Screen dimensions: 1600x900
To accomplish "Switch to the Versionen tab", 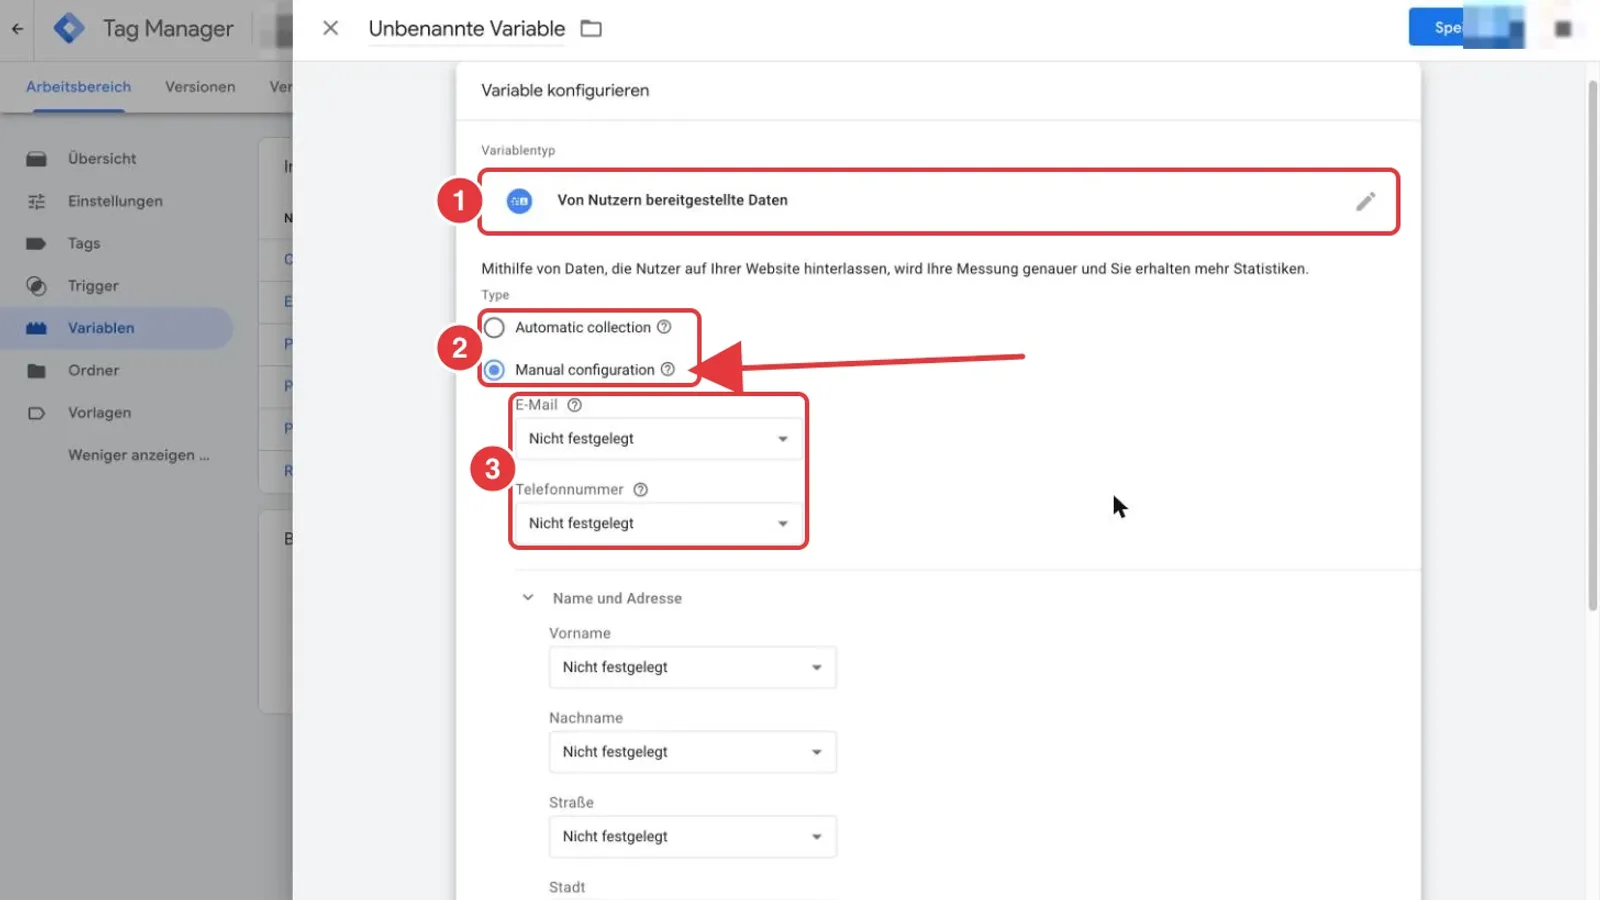I will coord(200,87).
